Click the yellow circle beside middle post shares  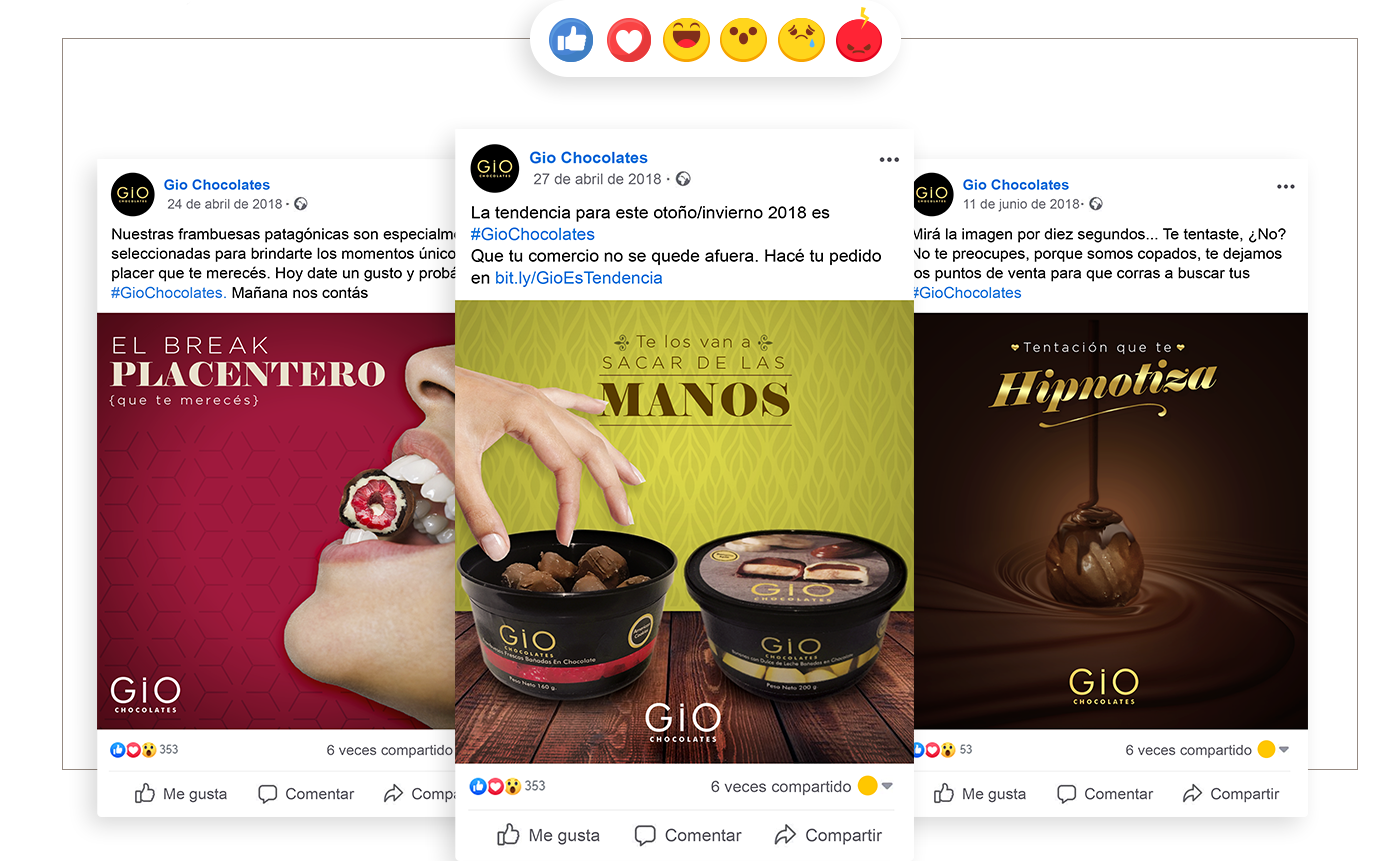(867, 786)
